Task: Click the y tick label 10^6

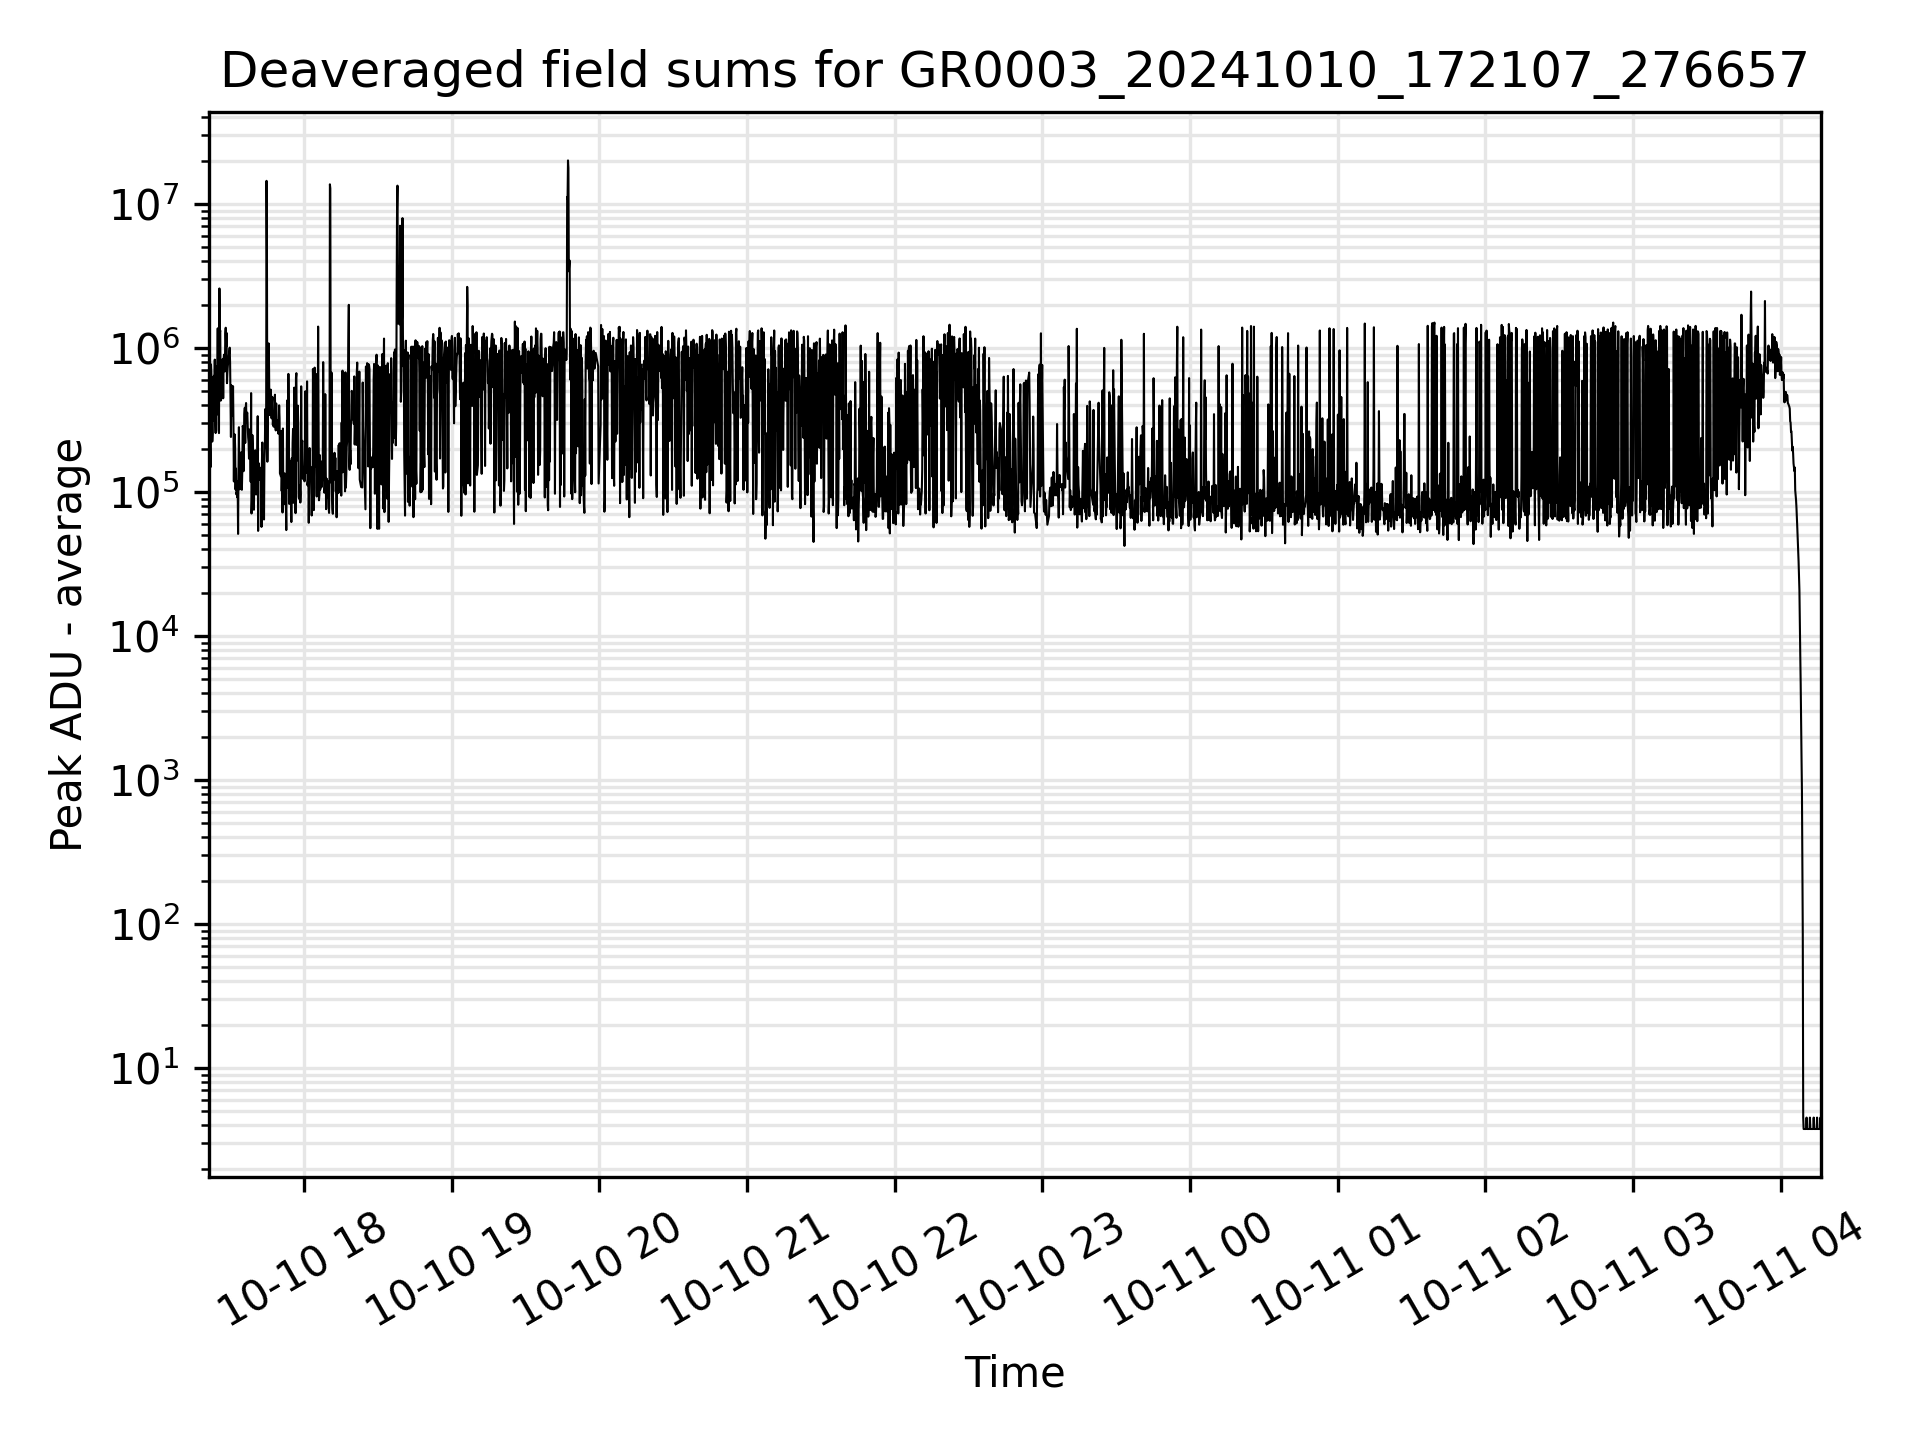Action: click(144, 348)
